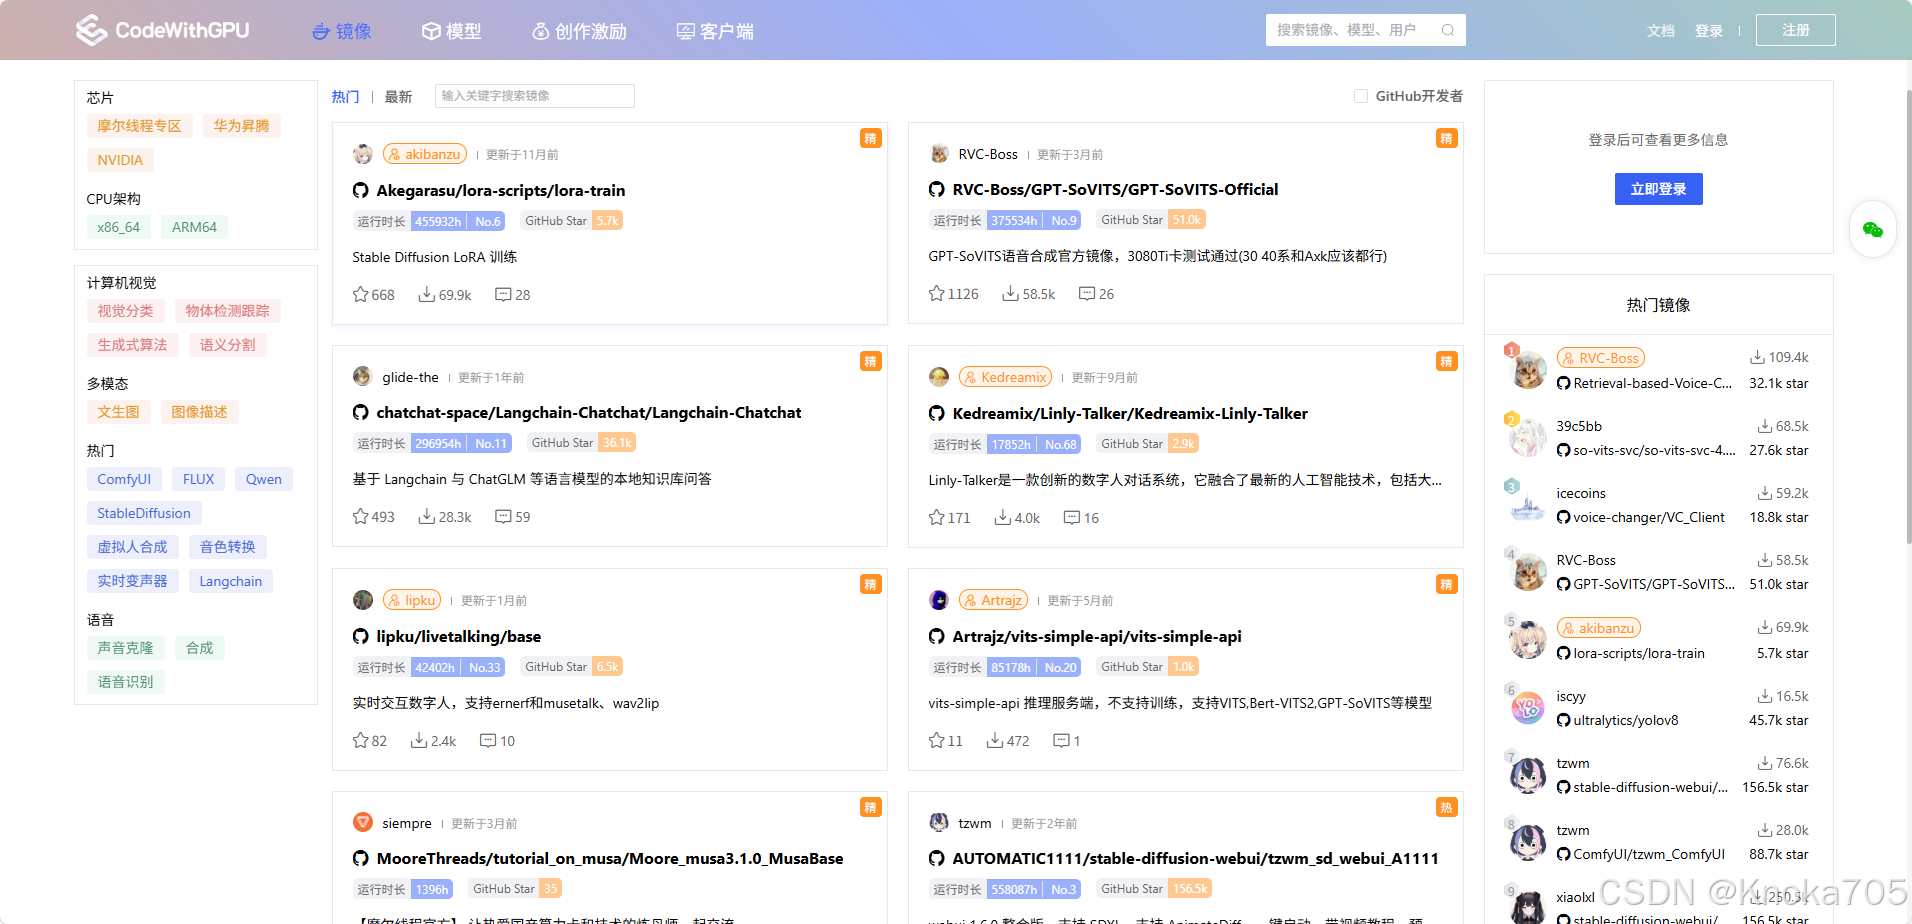Click the RVC-Boss cat avatar in card header
The height and width of the screenshot is (924, 1912).
tap(939, 153)
